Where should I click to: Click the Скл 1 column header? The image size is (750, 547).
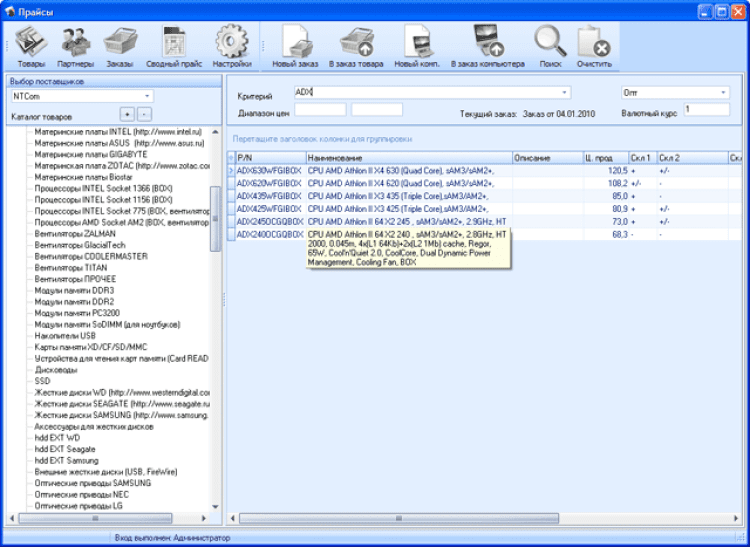coord(642,158)
